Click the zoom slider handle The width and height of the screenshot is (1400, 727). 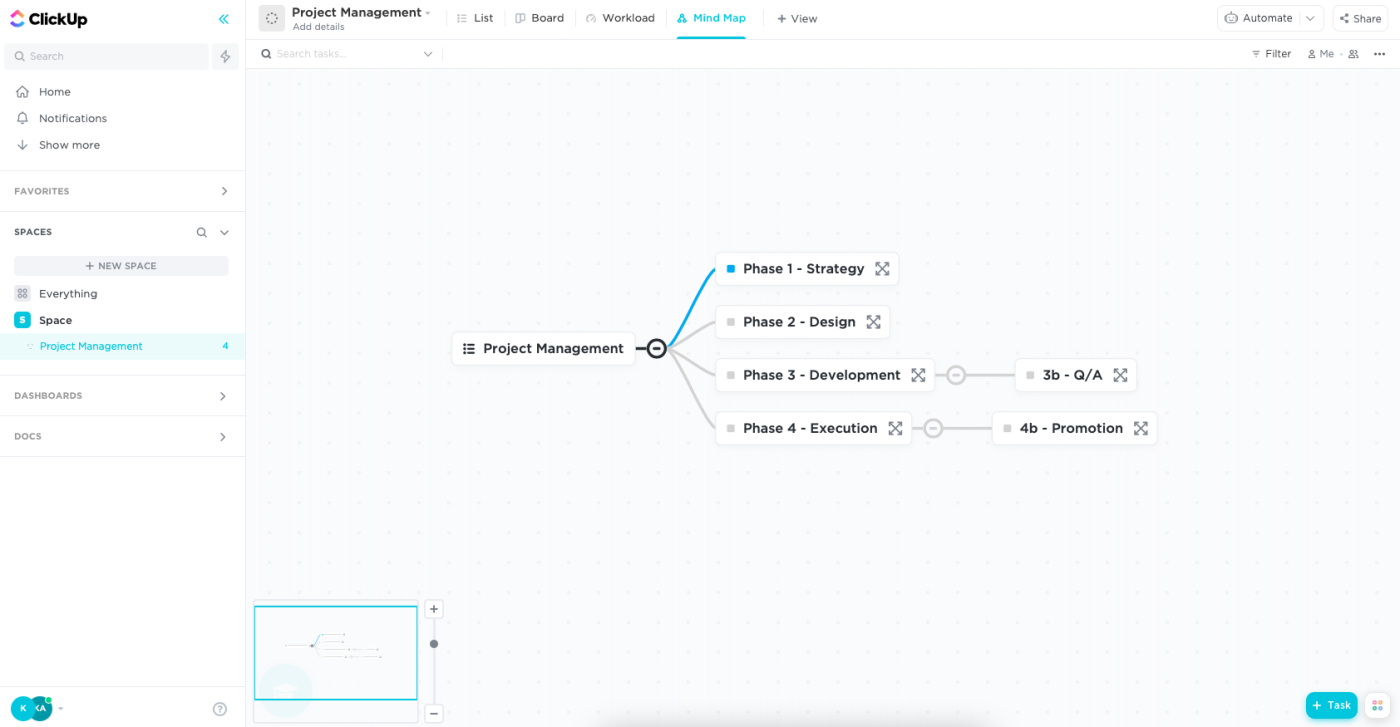[434, 644]
